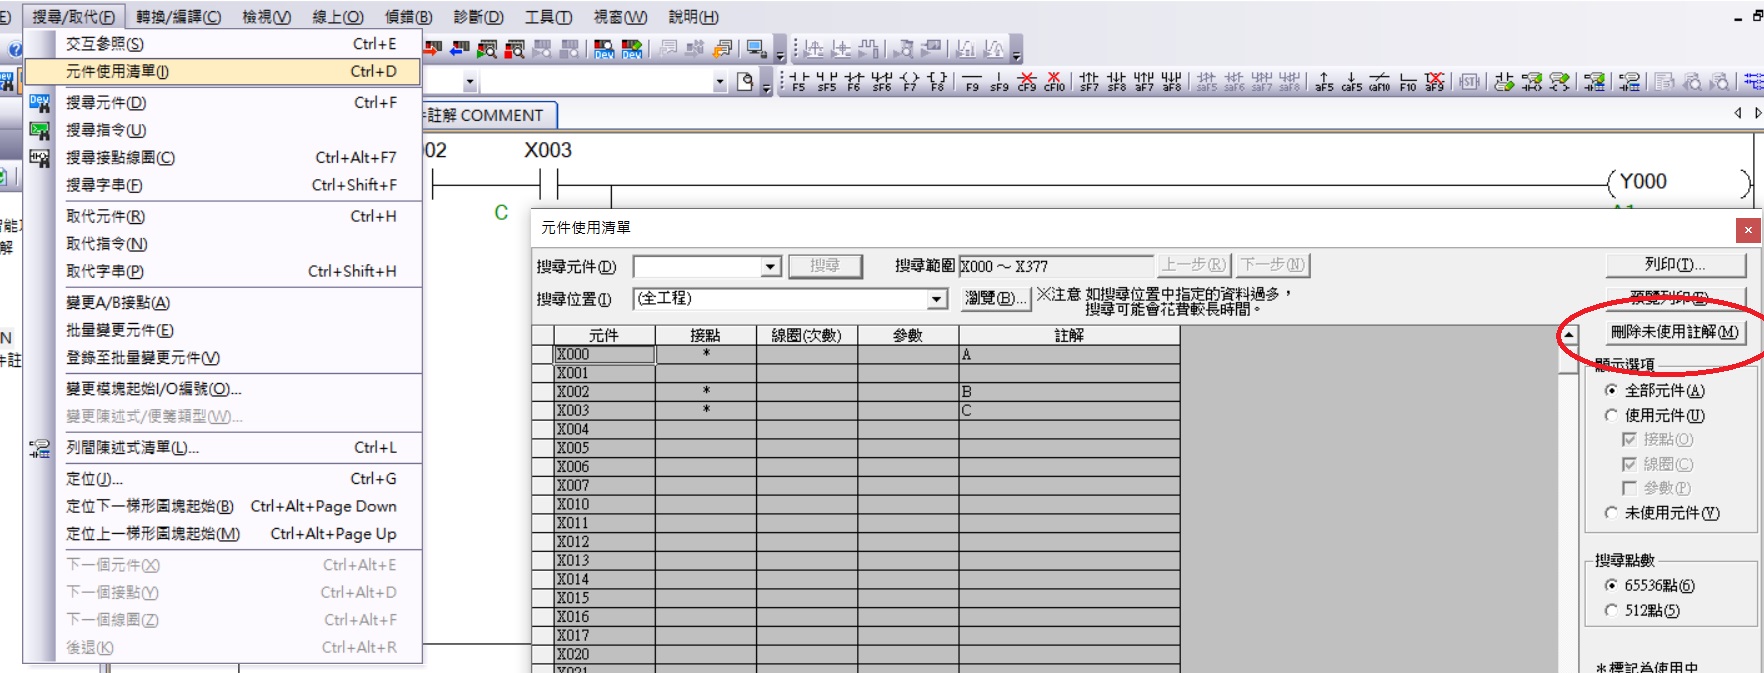Choose 交互參照 from the open menu
Screen dimensions: 1764x673
(x=105, y=44)
